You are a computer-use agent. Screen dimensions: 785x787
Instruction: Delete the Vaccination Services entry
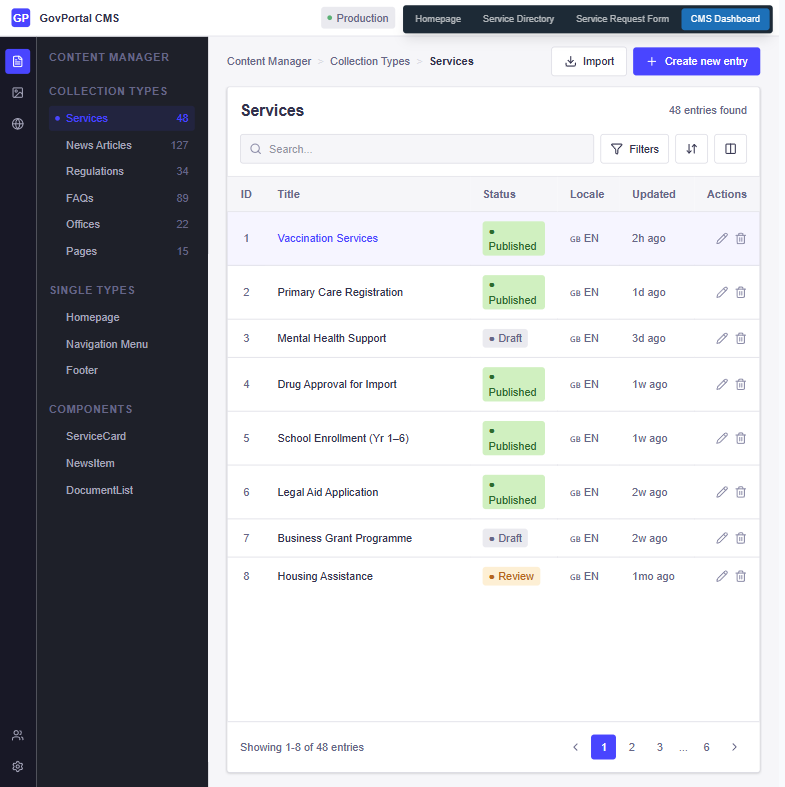741,238
